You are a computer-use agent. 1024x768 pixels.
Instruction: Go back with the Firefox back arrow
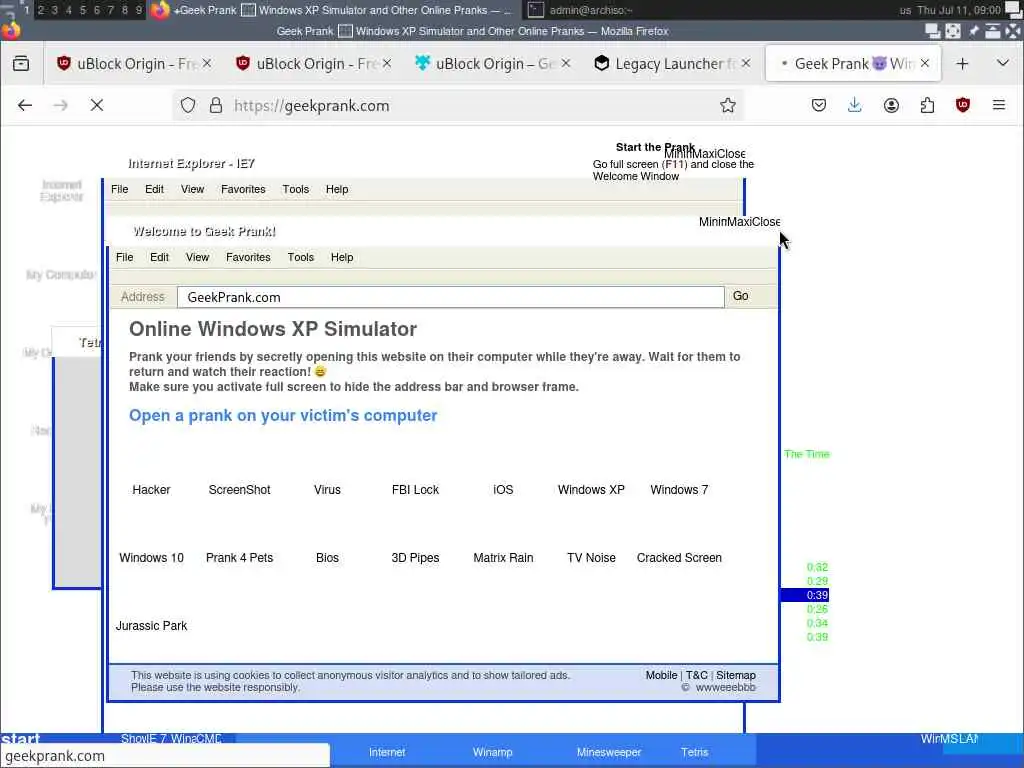tap(25, 105)
